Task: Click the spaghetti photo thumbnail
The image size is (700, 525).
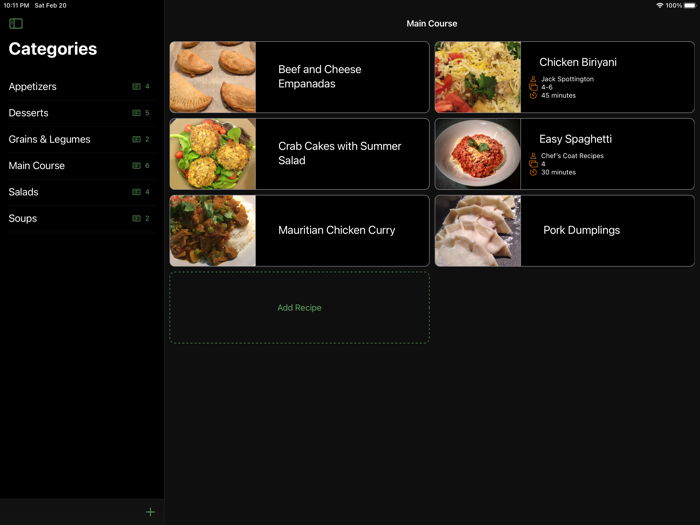Action: point(478,154)
